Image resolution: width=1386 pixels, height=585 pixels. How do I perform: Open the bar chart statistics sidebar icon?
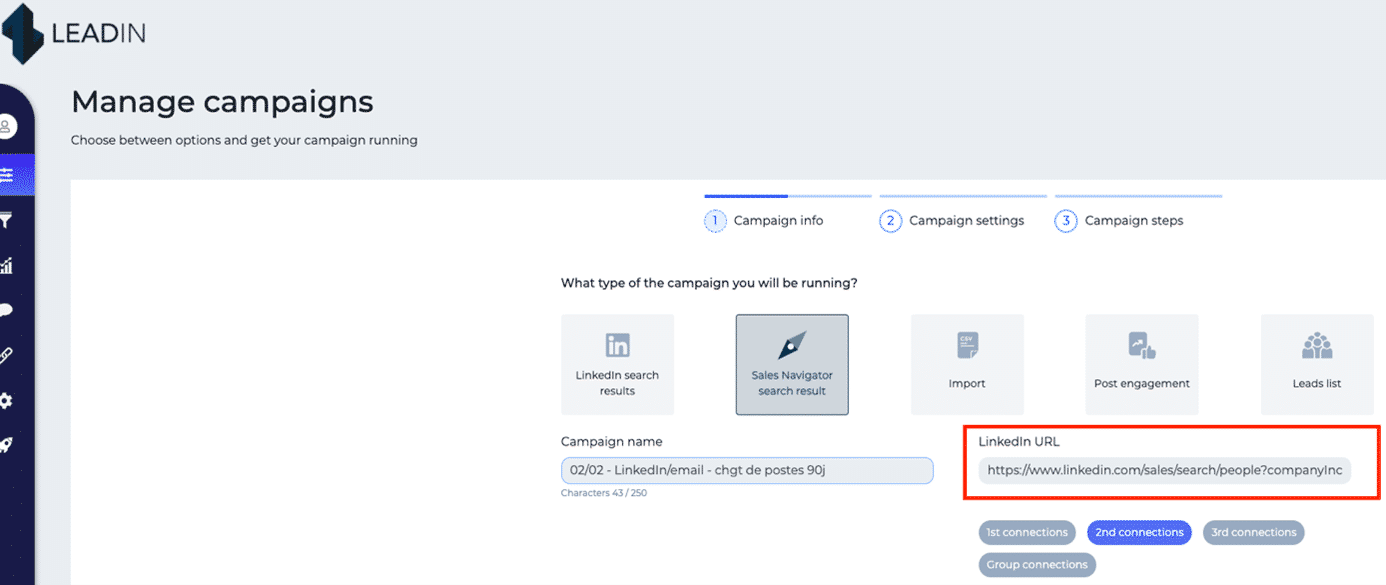coord(6,265)
